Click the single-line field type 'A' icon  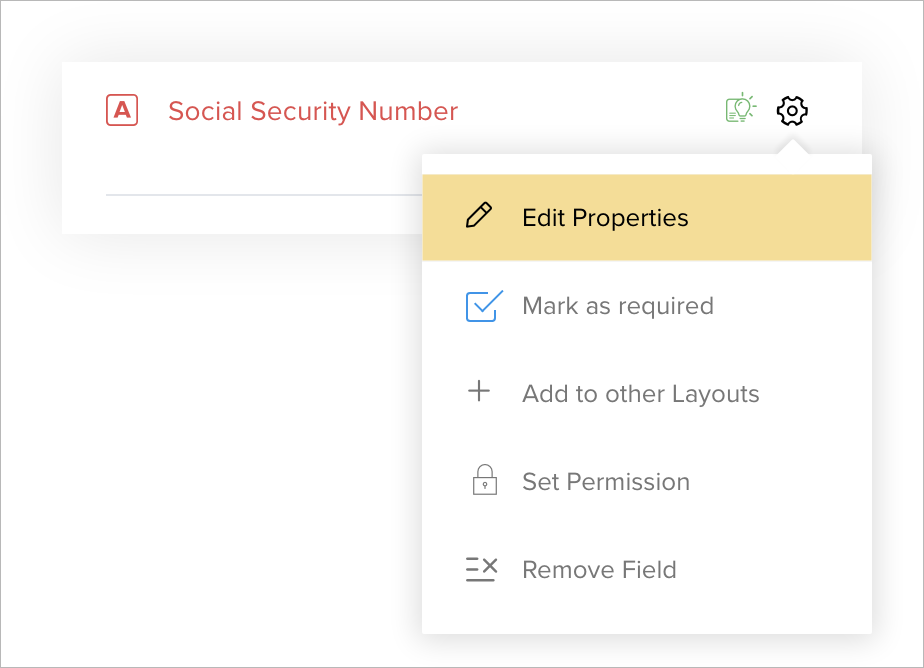(x=121, y=110)
